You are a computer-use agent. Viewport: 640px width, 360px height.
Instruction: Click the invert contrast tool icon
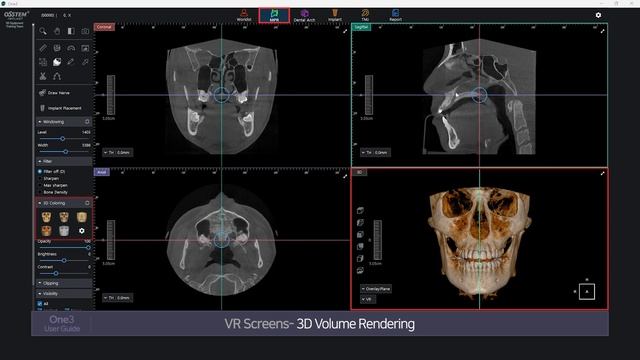[x=71, y=31]
